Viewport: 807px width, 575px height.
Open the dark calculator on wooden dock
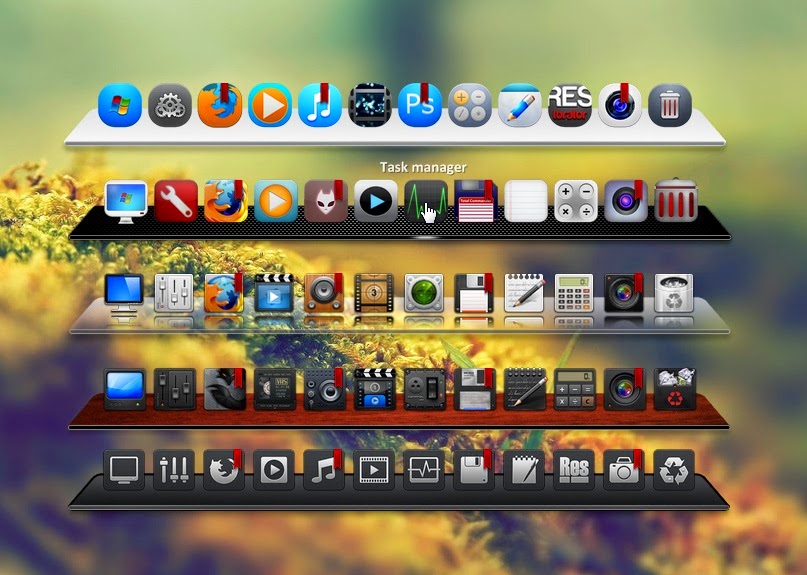(574, 389)
